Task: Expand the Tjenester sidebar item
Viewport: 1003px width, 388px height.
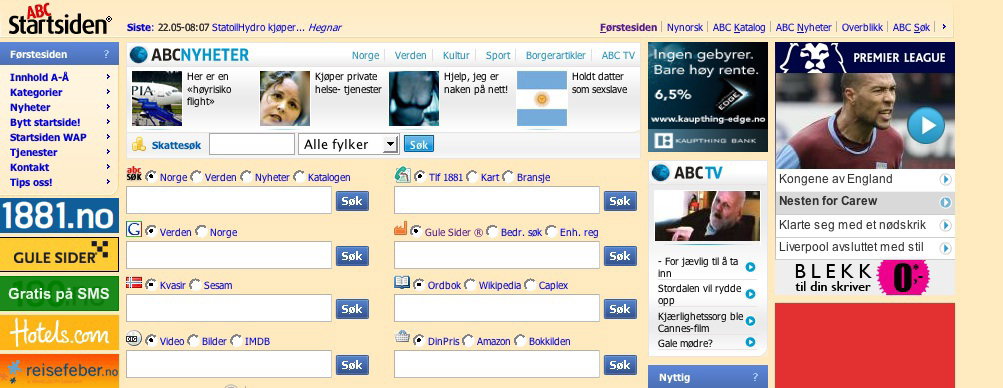Action: pos(108,152)
